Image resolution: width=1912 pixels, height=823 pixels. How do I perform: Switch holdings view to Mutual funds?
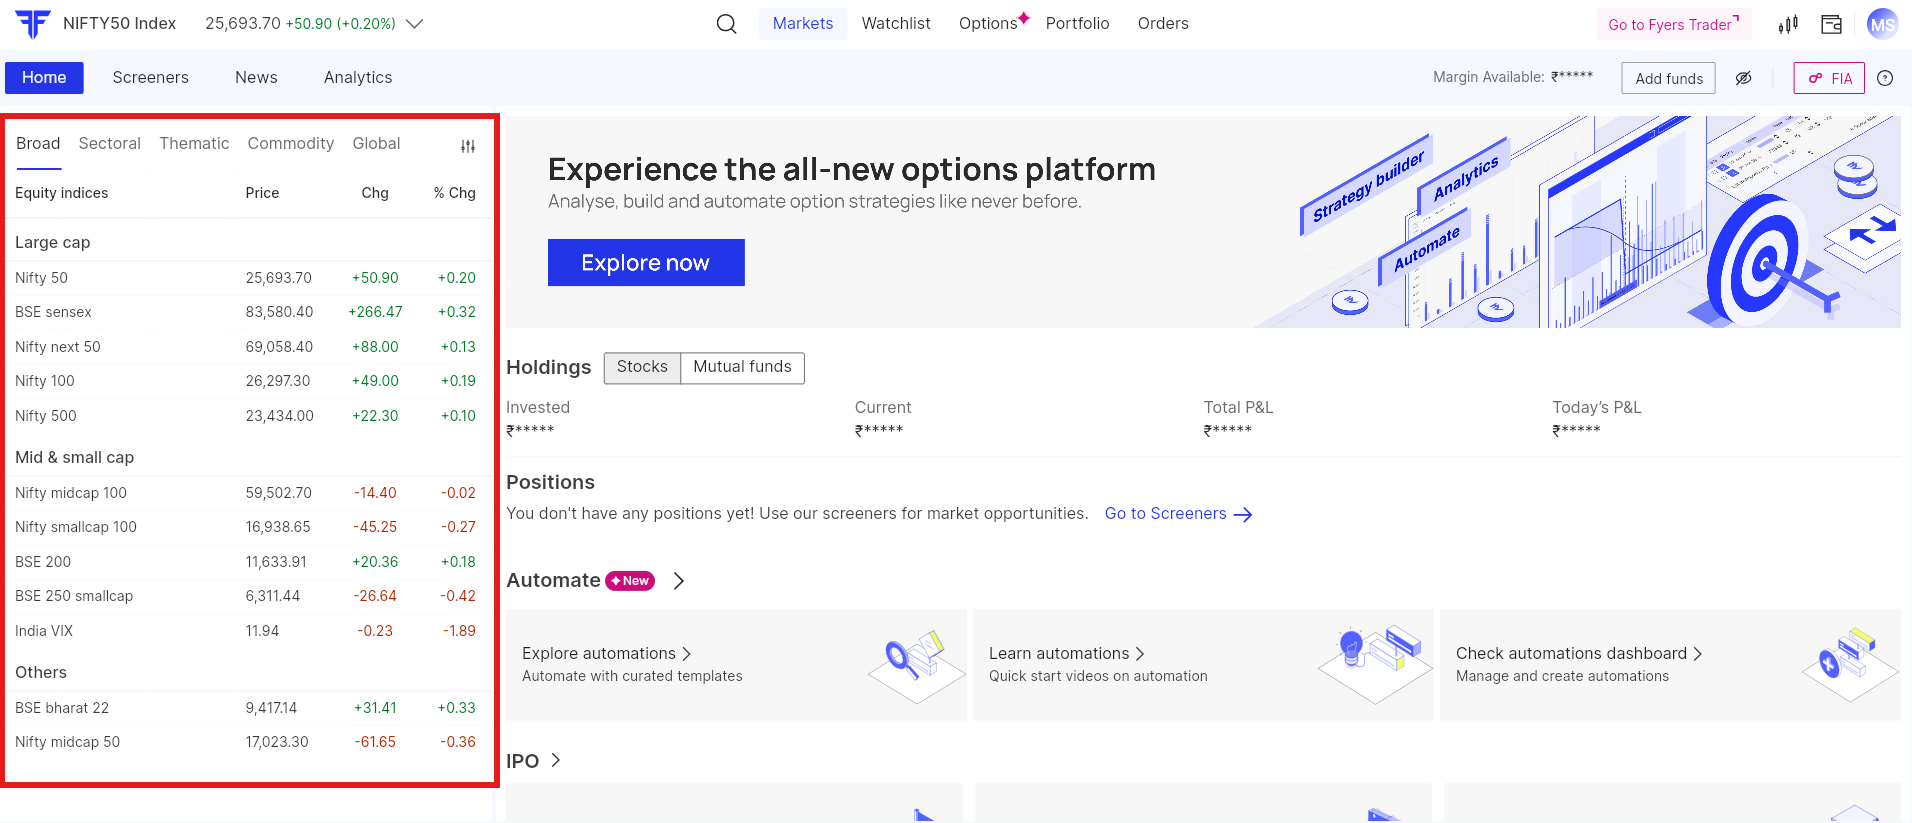[x=742, y=367]
